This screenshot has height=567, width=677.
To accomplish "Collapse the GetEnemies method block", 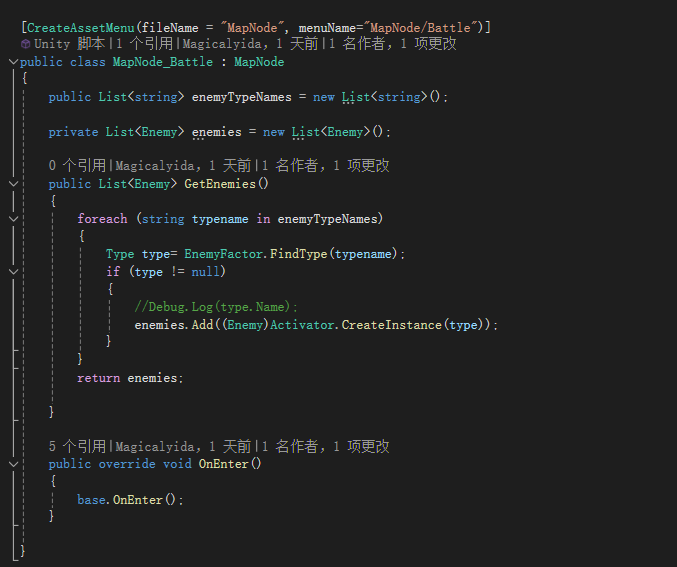I will coord(13,184).
